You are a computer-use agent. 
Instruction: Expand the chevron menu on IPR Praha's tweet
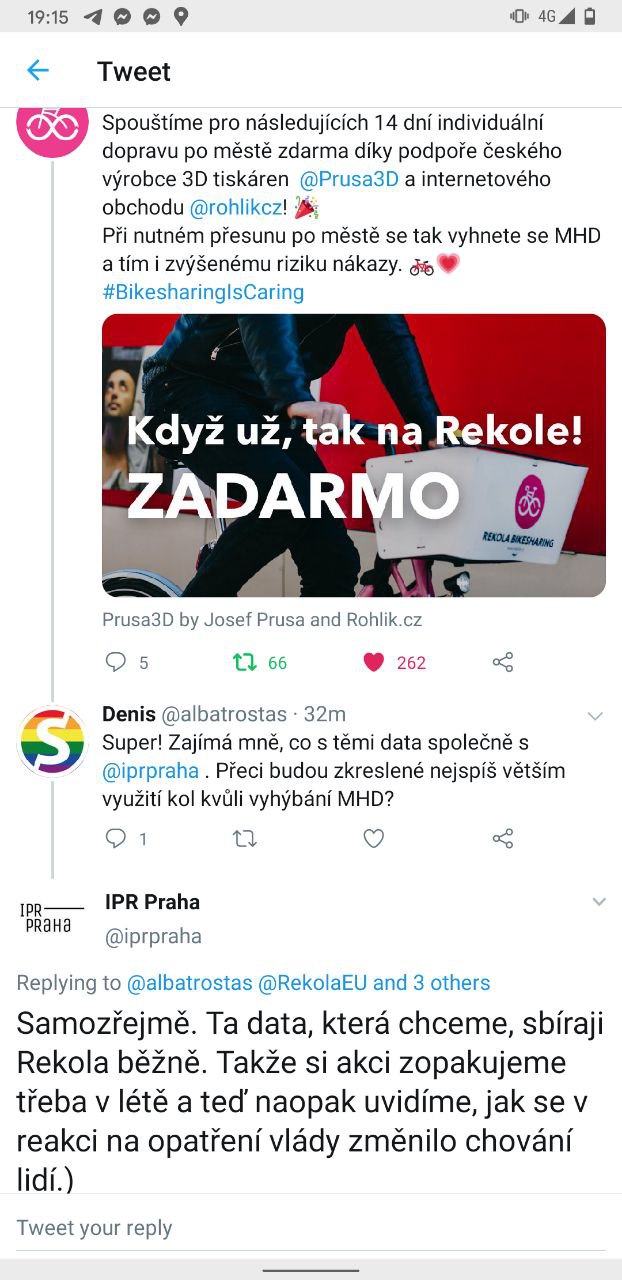(x=598, y=902)
